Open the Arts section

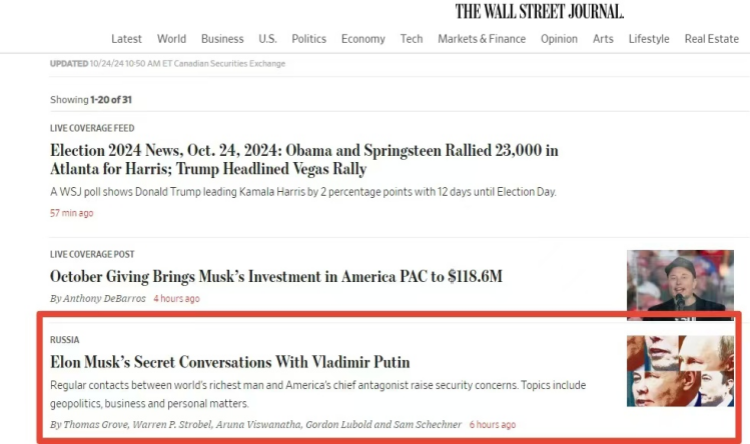tap(603, 39)
